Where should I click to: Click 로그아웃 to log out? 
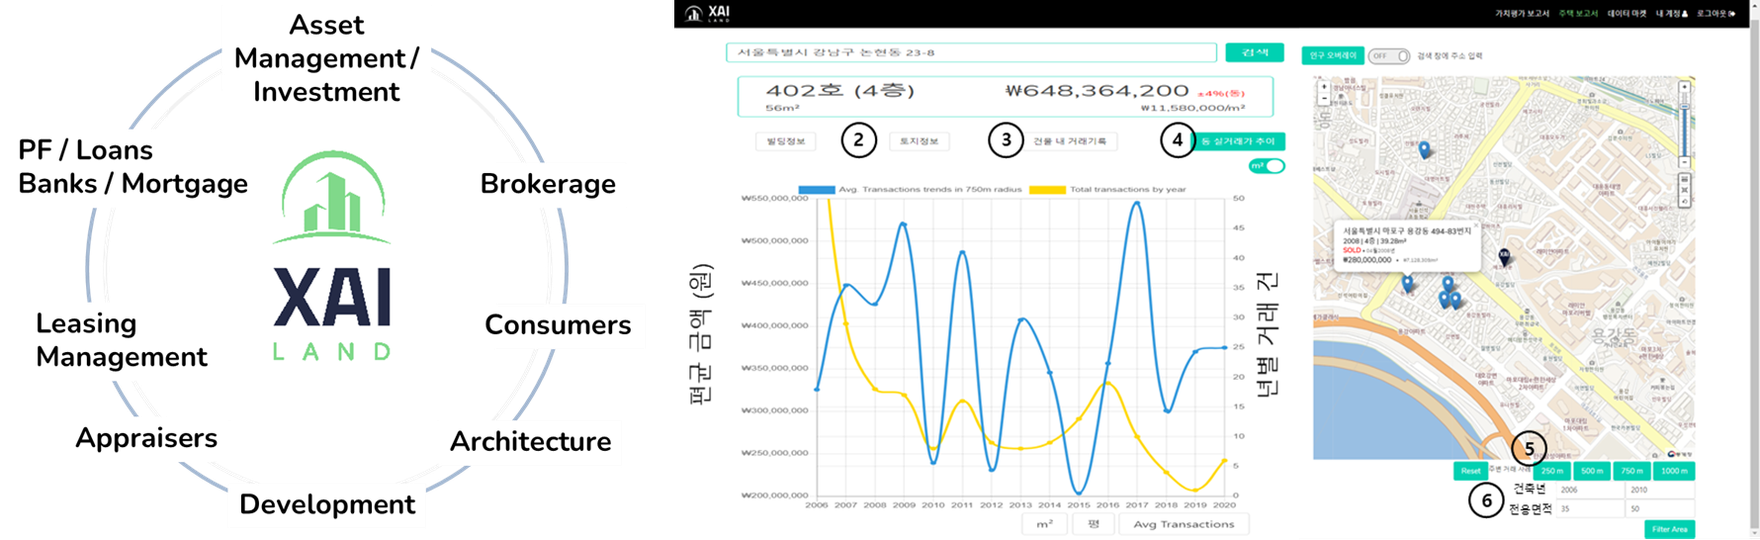[x=1716, y=14]
